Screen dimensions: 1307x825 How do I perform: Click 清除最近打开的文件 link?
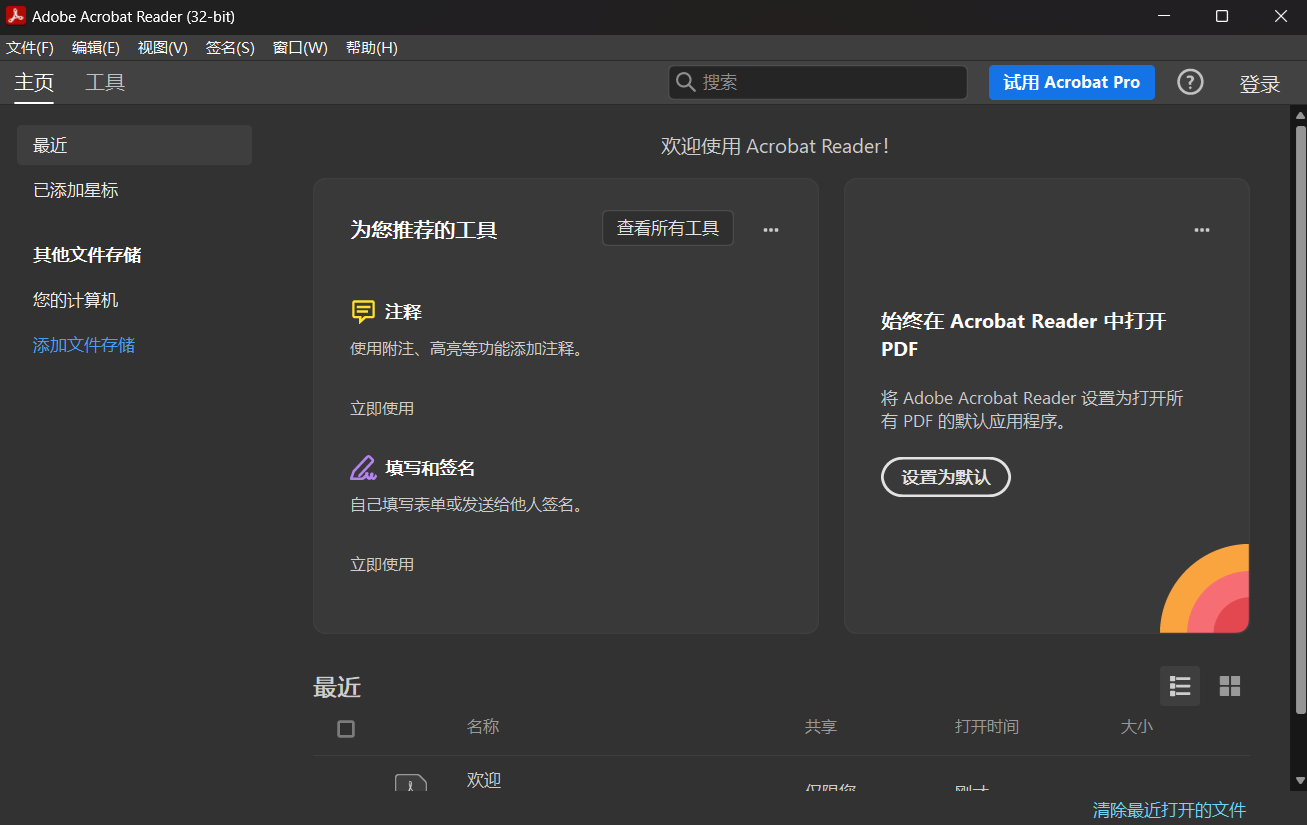click(x=1170, y=809)
